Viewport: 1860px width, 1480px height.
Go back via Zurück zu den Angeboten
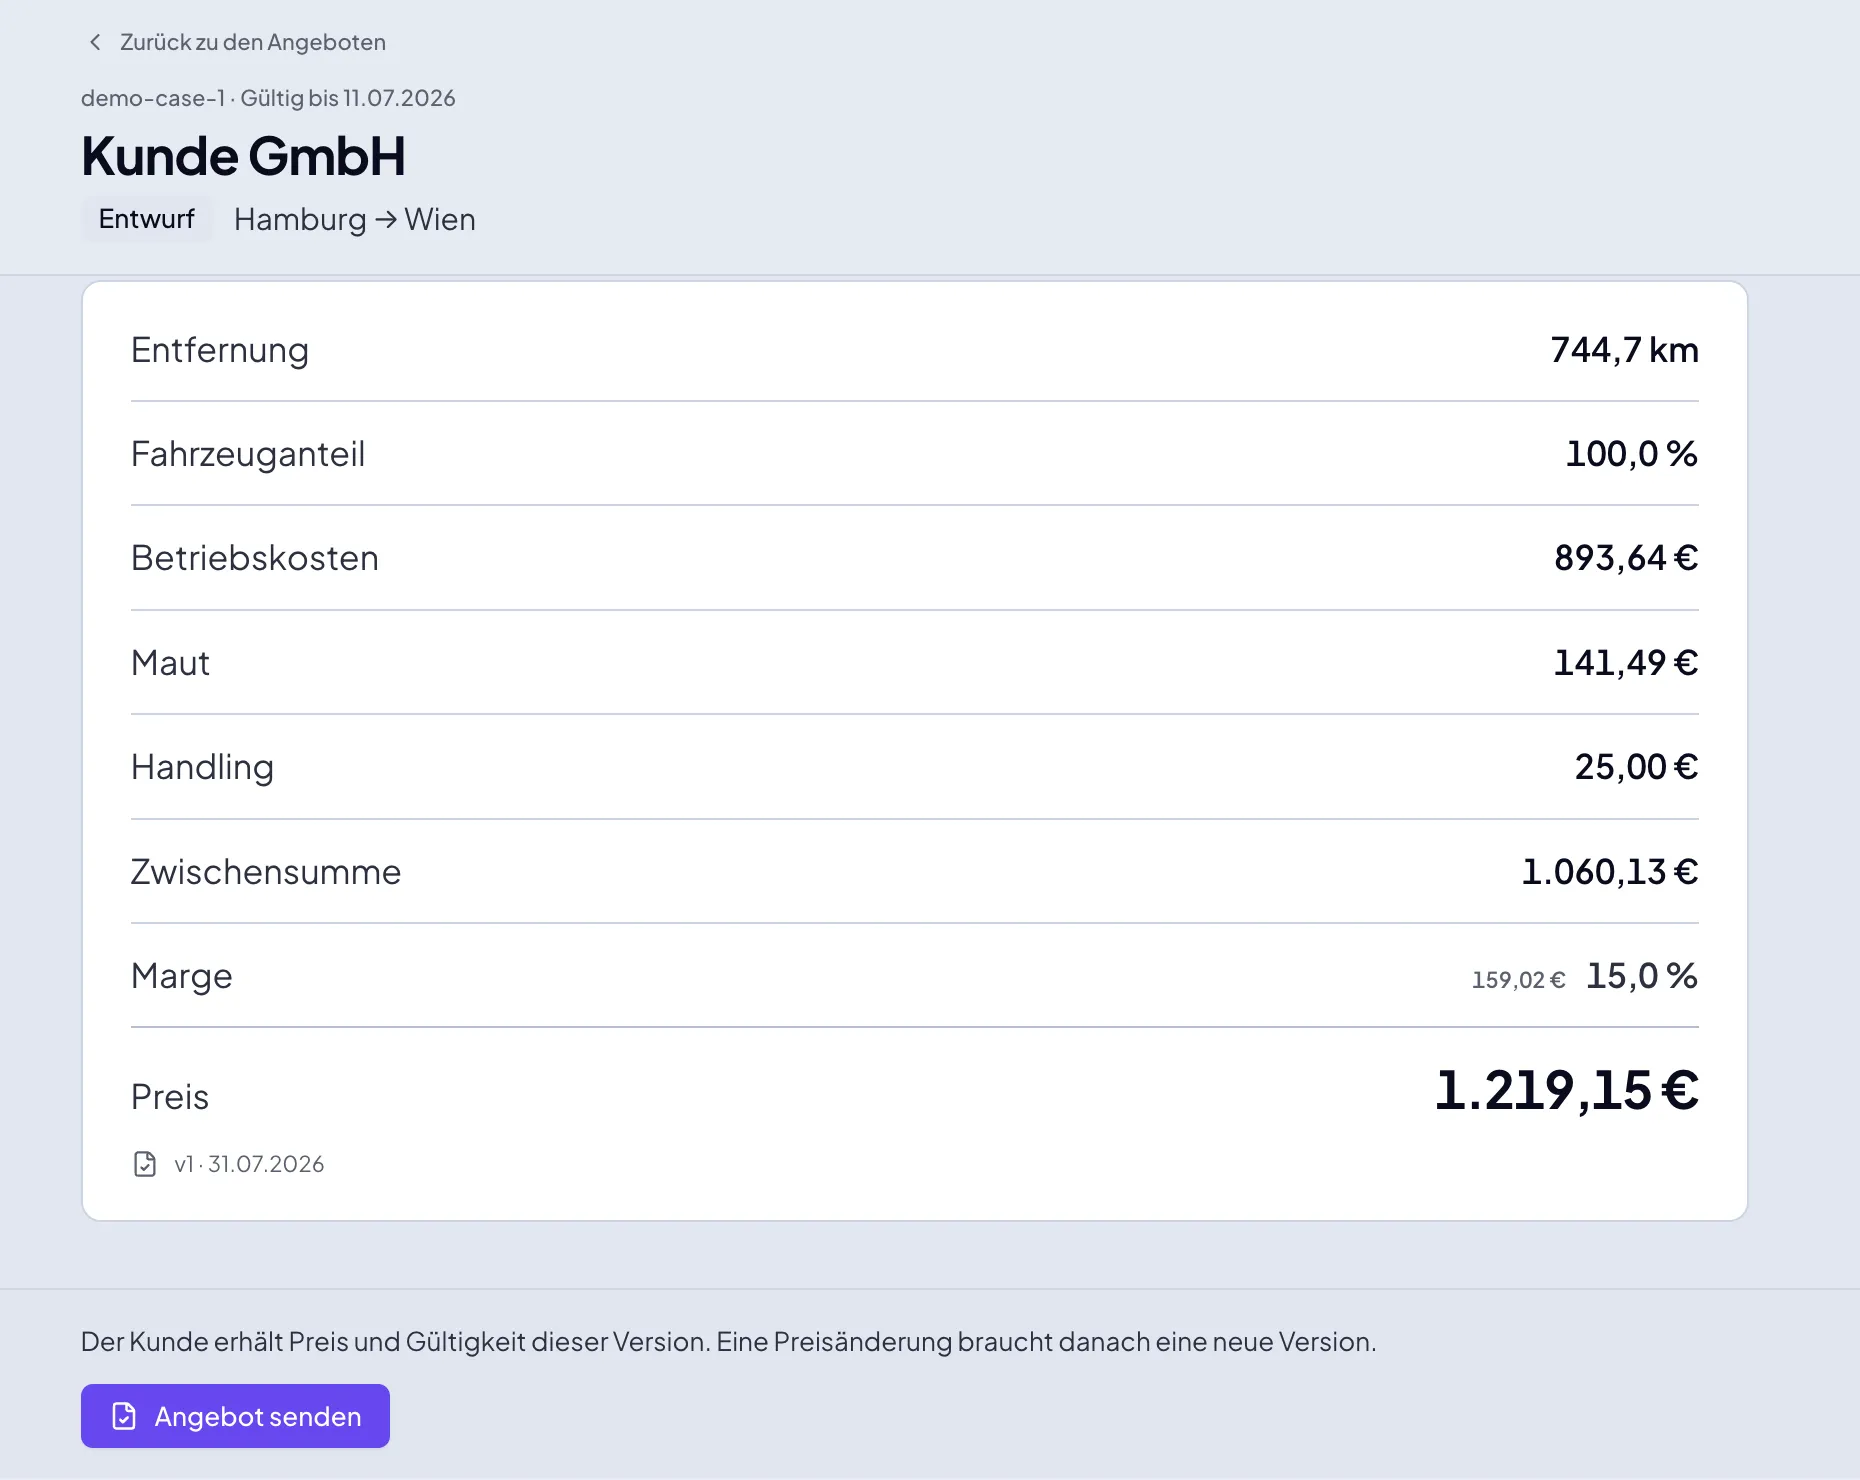(x=237, y=42)
